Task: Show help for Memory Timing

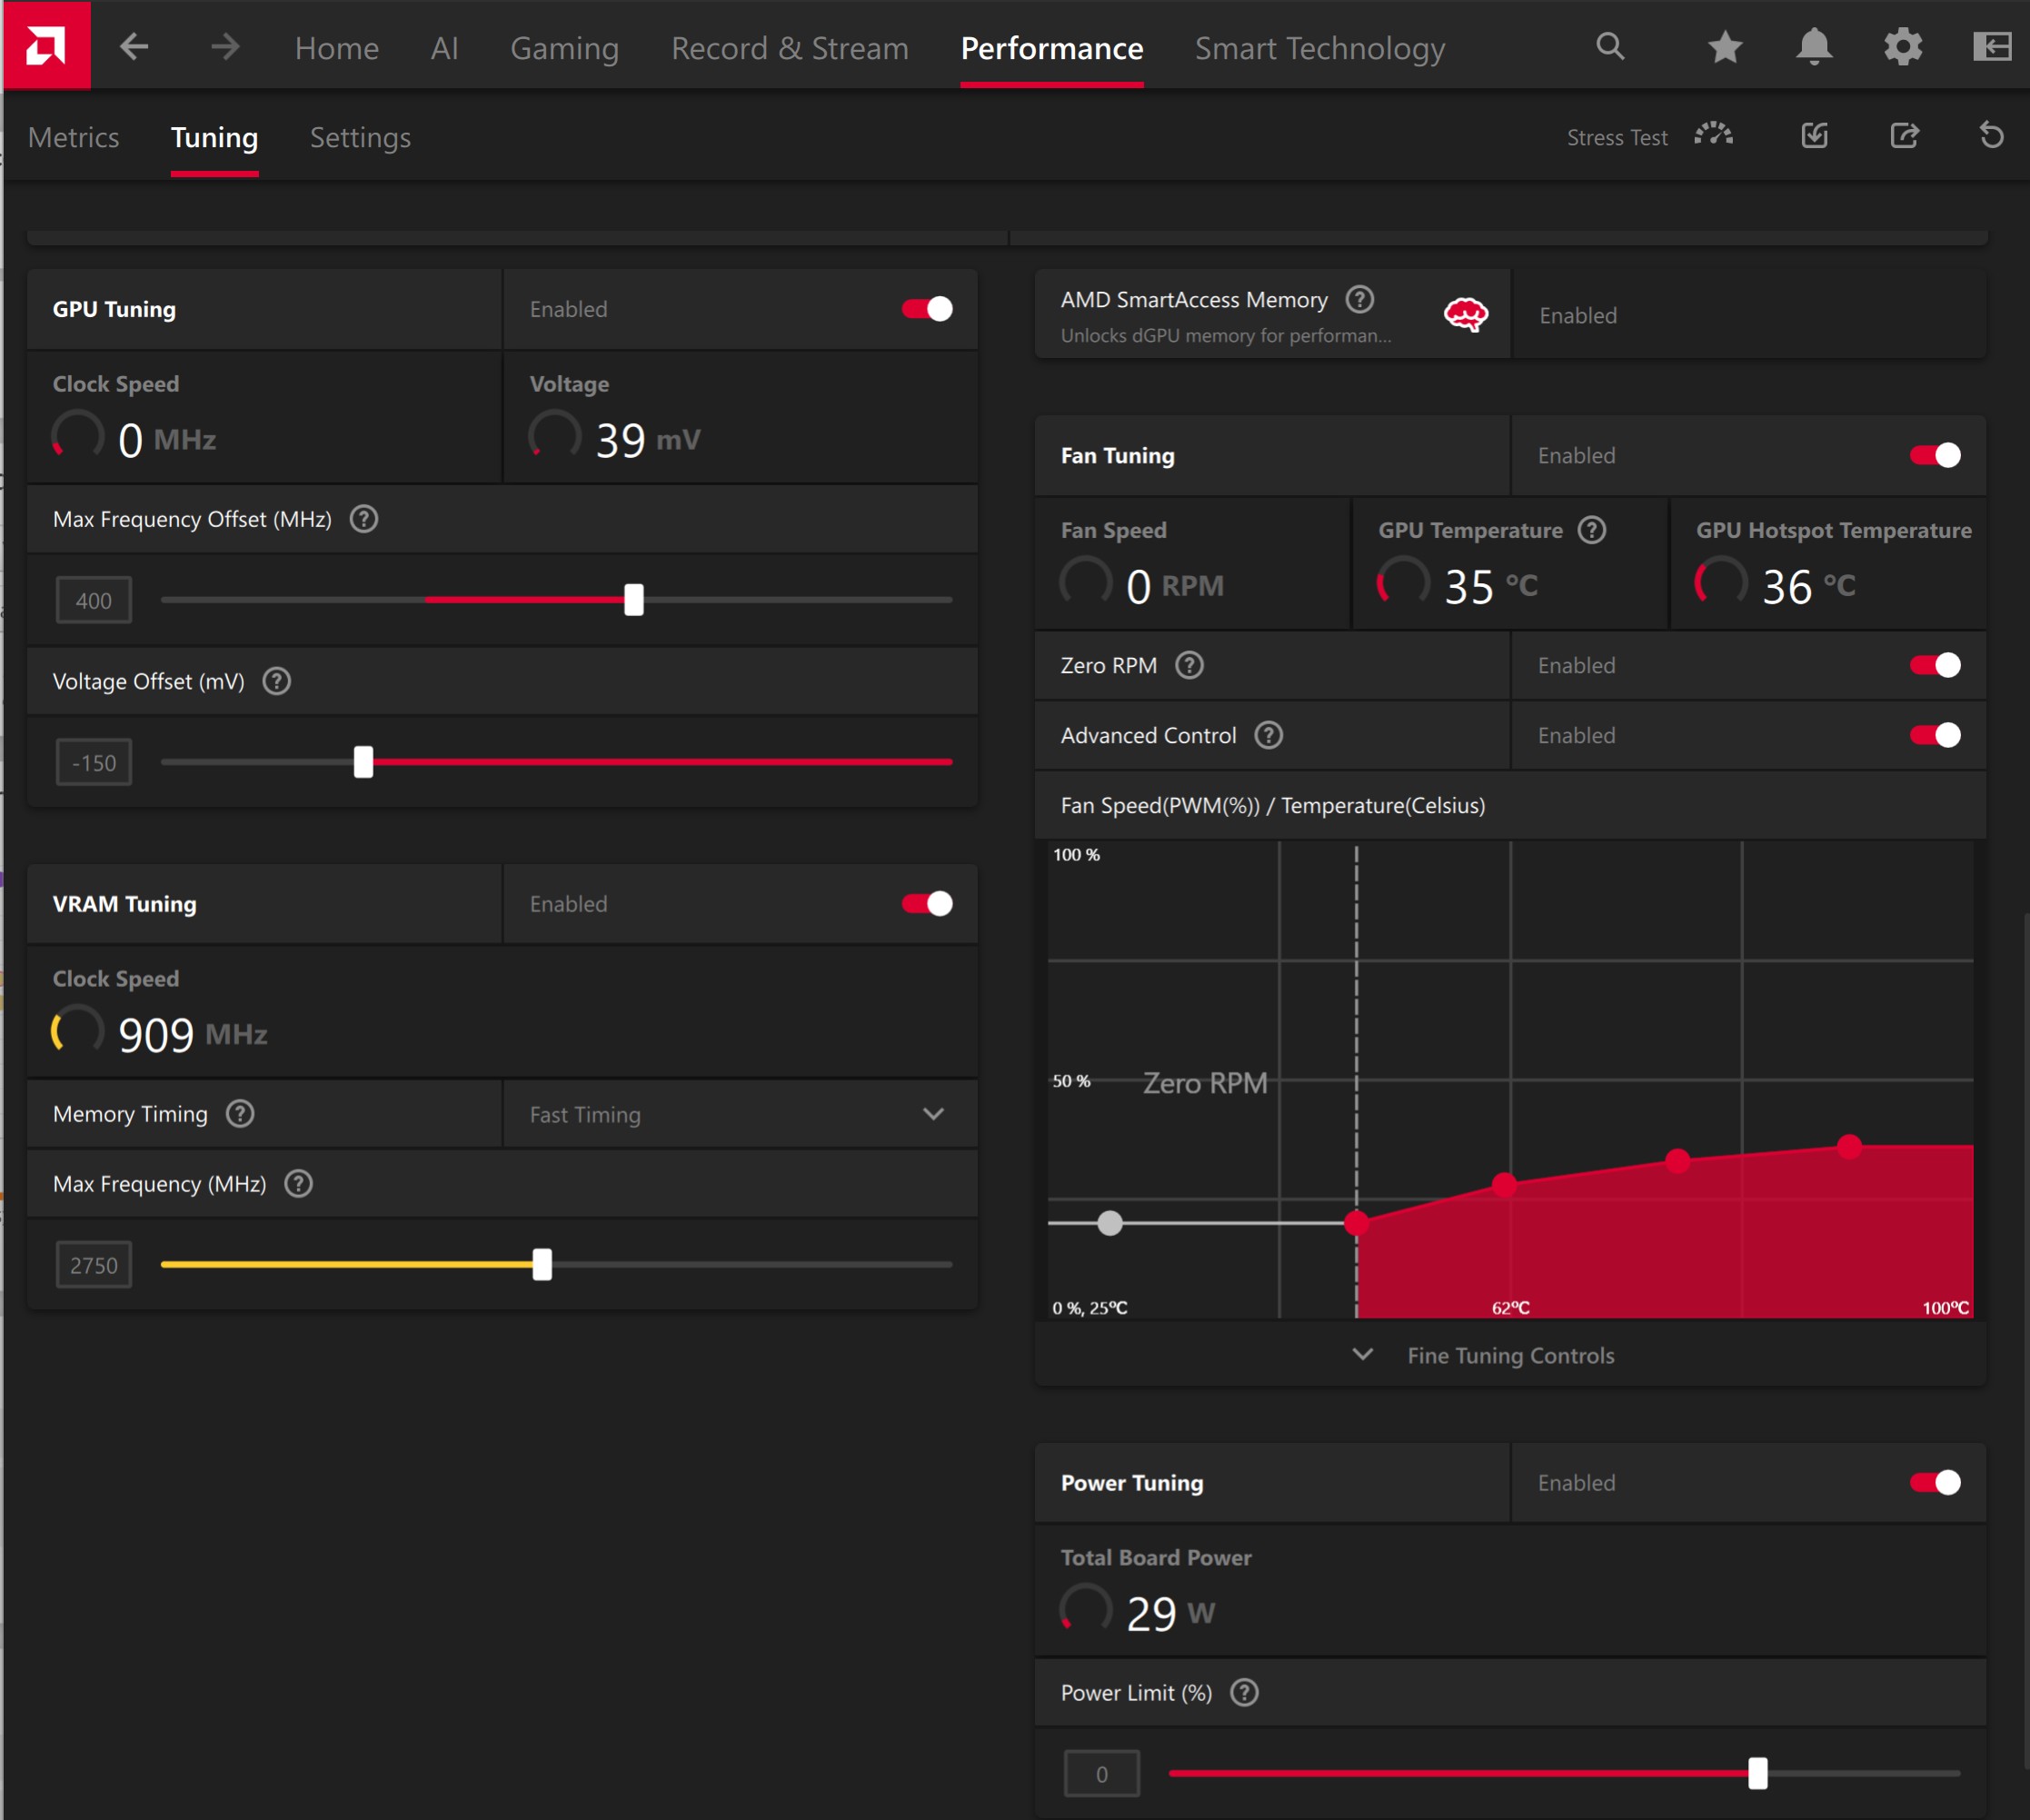Action: pos(240,1113)
